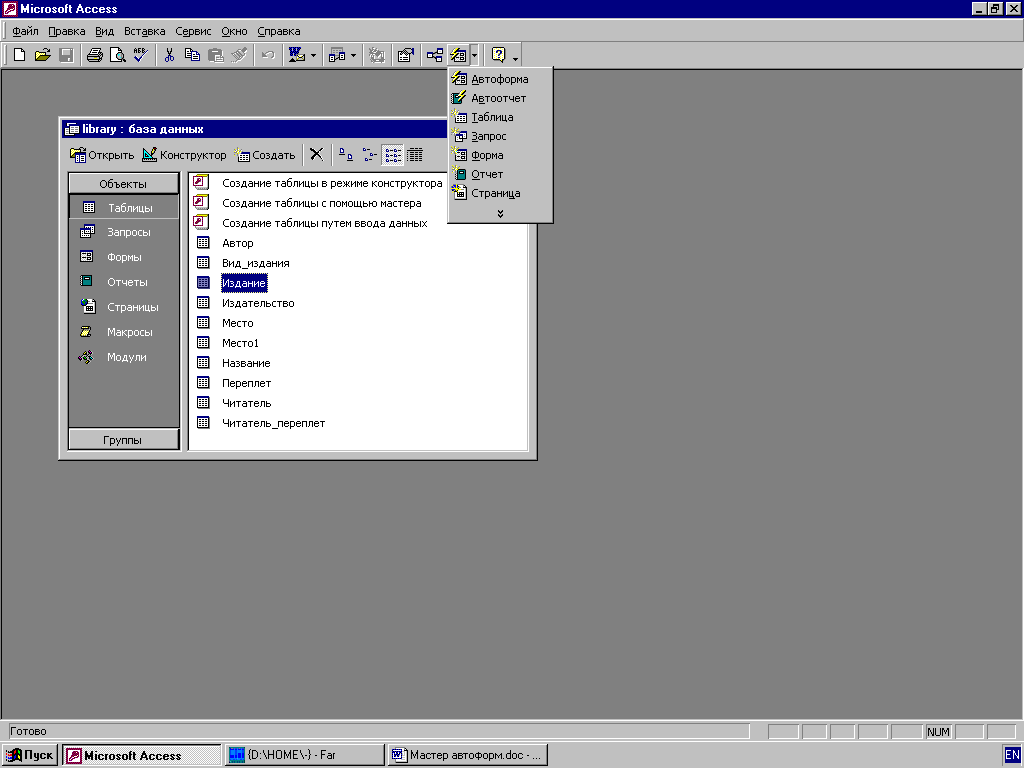The height and width of the screenshot is (768, 1024).
Task: Click the Undo arrow icon
Action: (268, 56)
